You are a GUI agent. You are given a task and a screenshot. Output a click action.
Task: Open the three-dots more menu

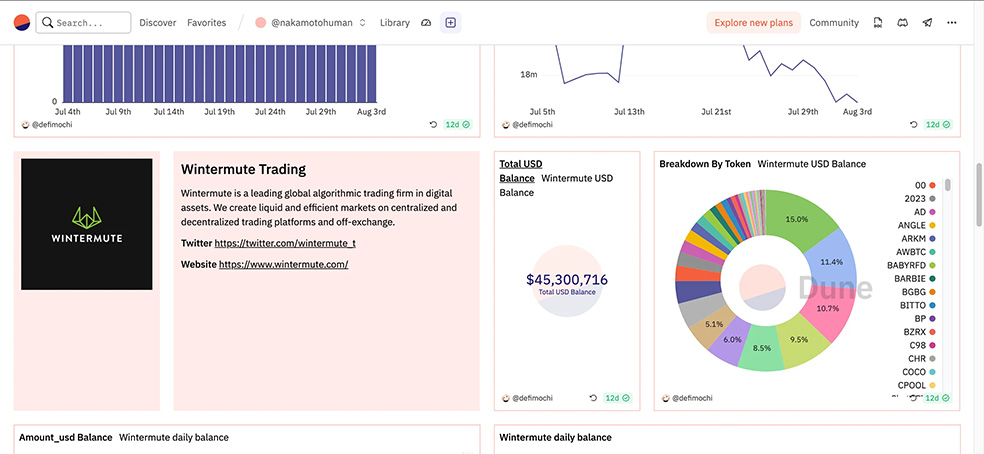point(952,23)
